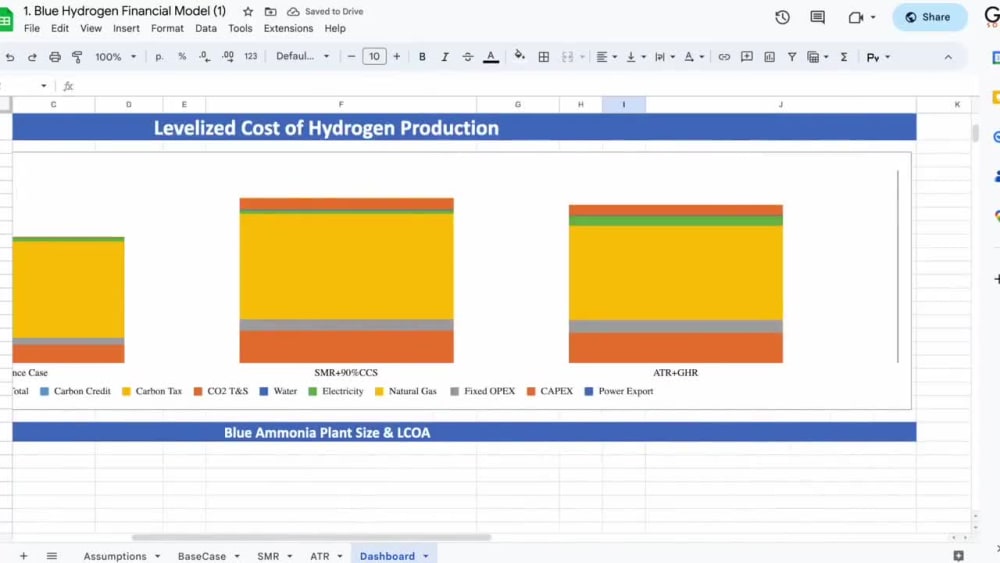Click the font size field

[374, 56]
